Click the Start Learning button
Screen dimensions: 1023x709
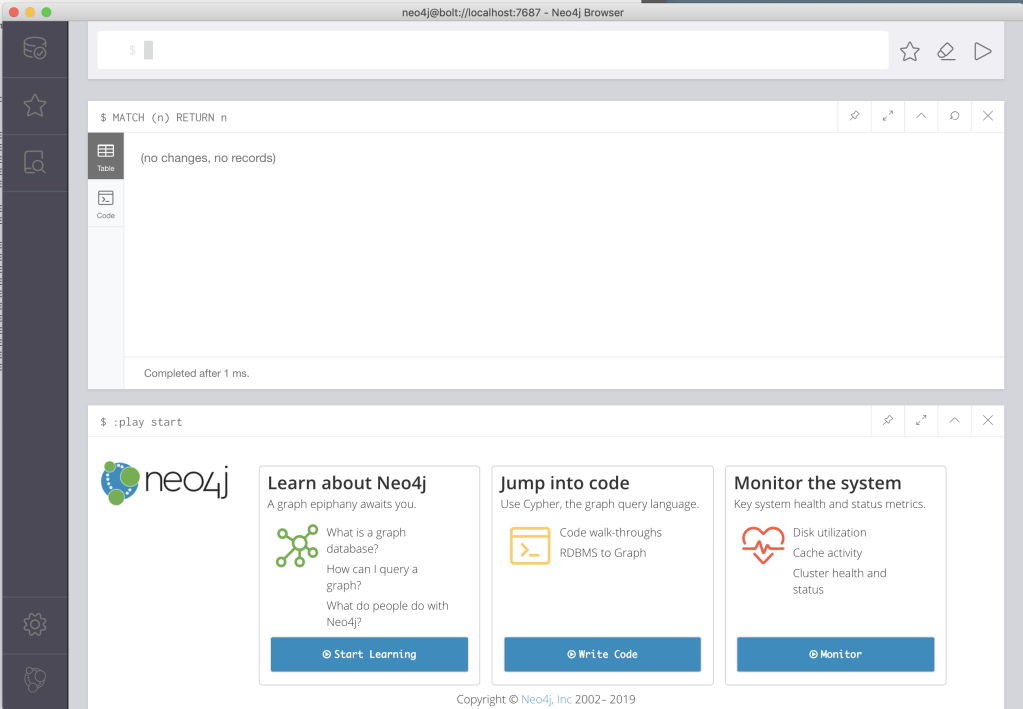(369, 654)
